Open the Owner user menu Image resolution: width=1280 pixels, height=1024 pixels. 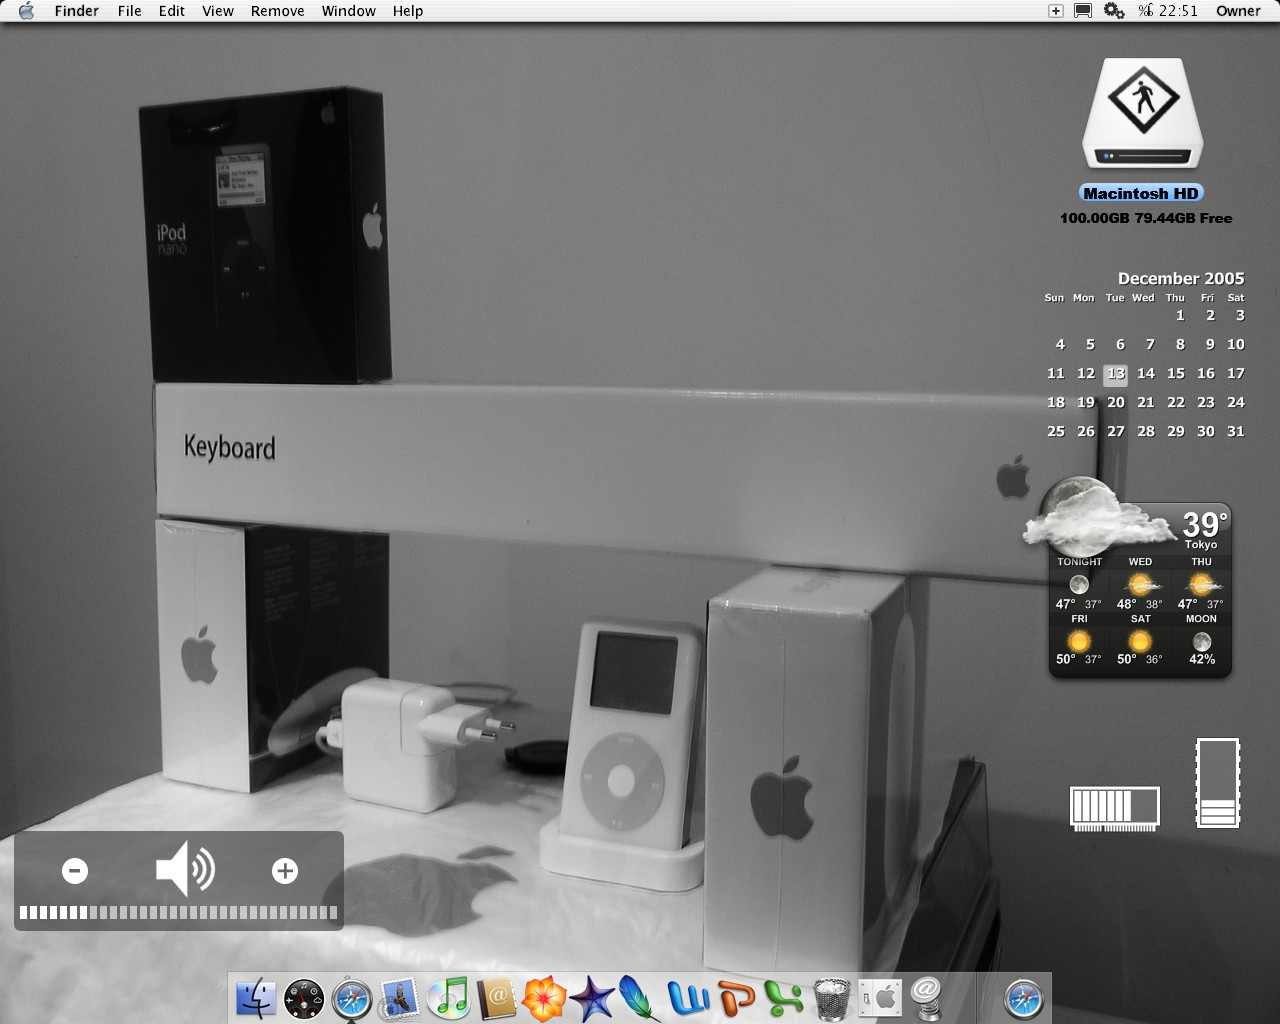pyautogui.click(x=1238, y=11)
